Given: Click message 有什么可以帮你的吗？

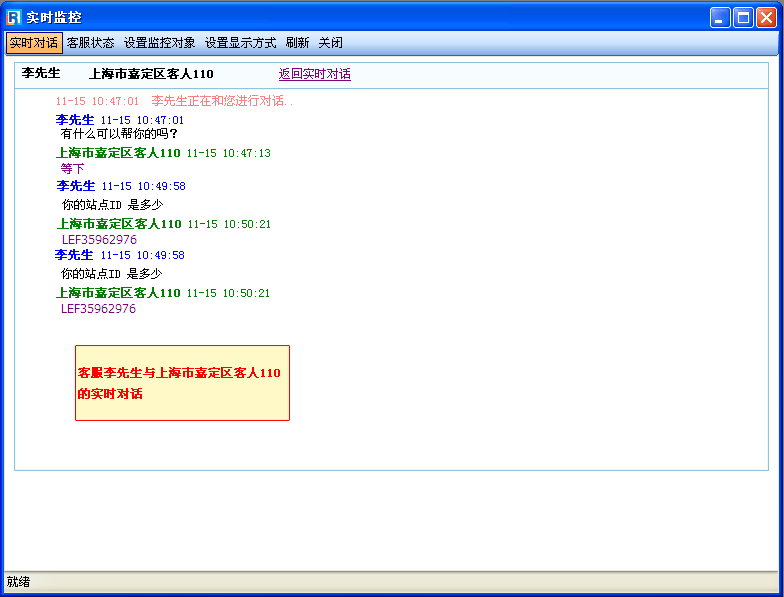Looking at the screenshot, I should click(119, 134).
